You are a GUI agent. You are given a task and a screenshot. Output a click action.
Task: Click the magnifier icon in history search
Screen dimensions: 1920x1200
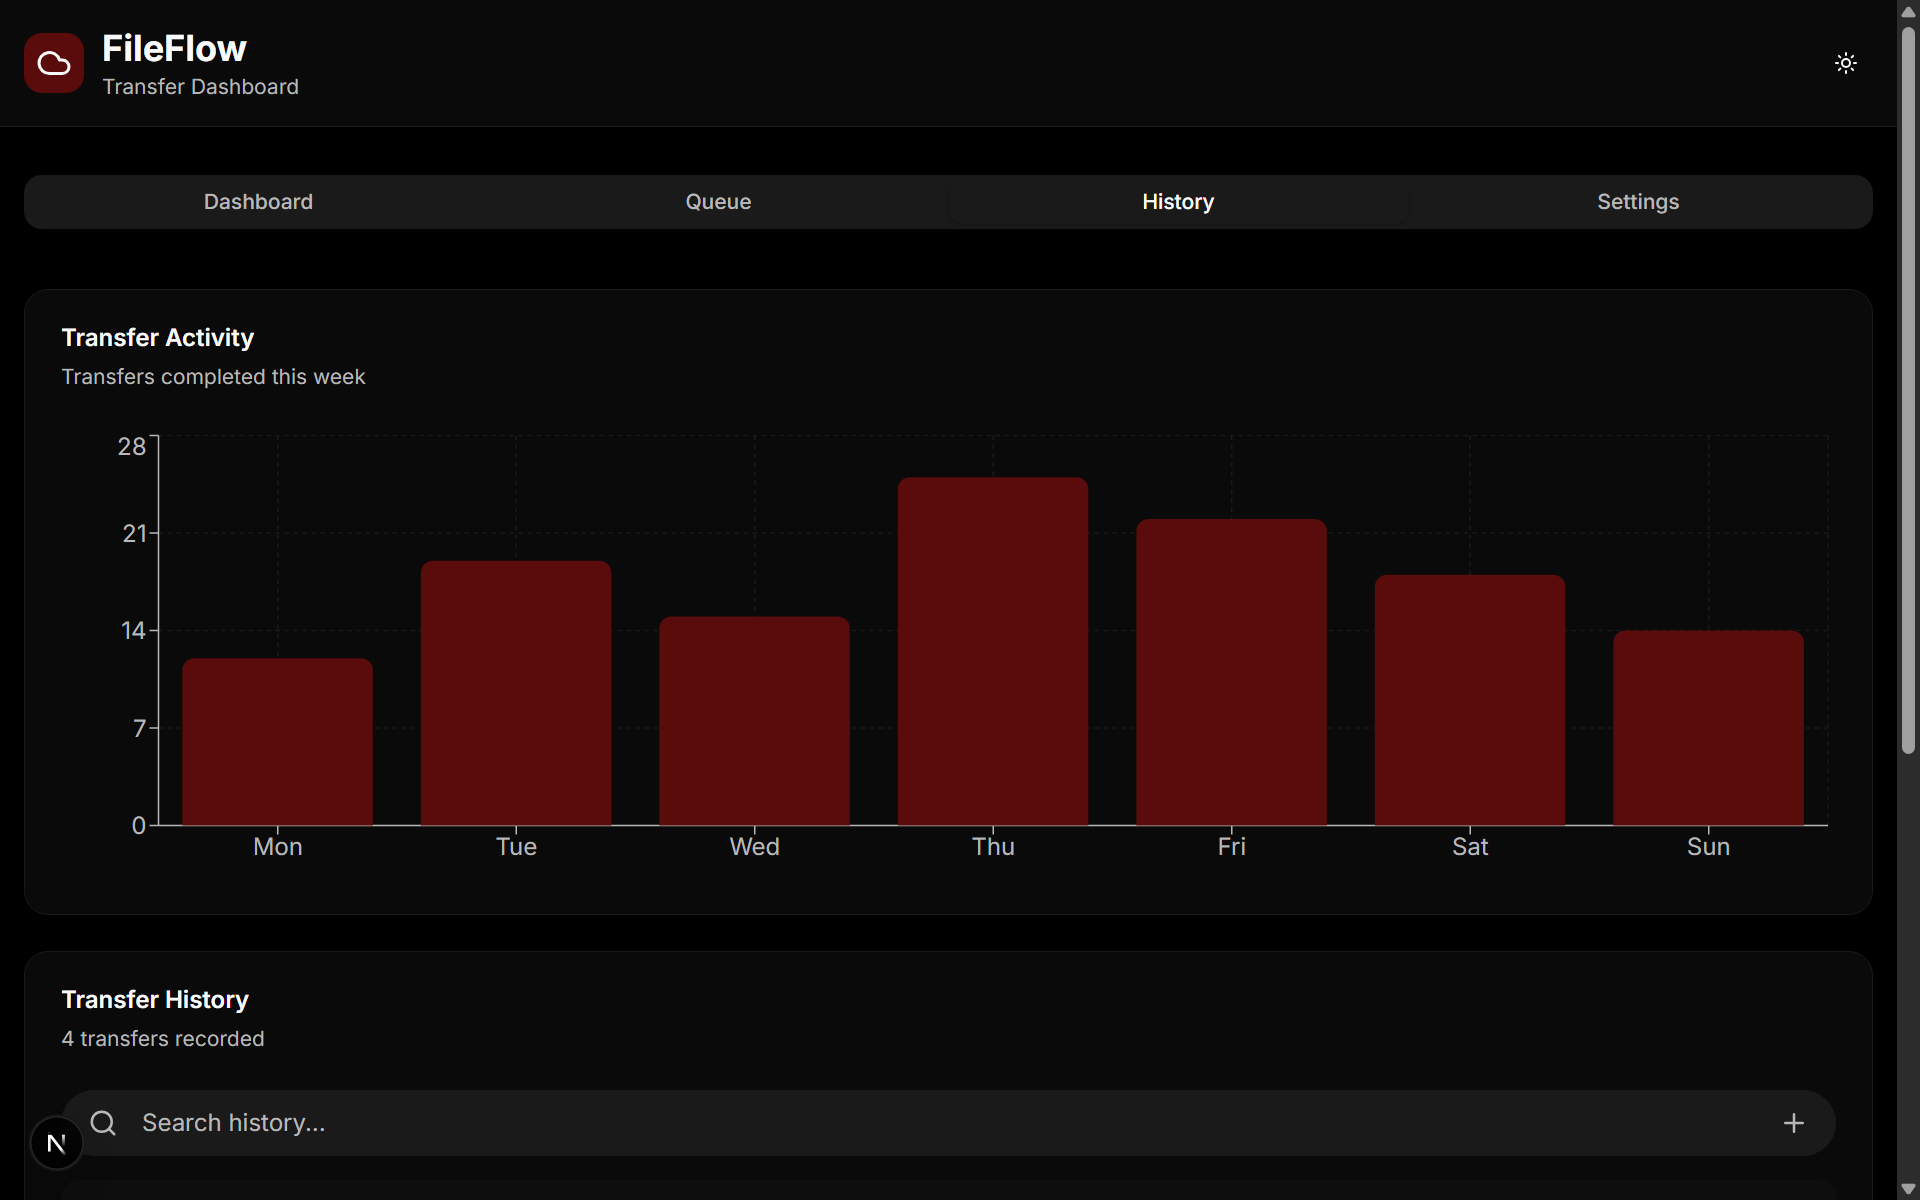[x=103, y=1123]
